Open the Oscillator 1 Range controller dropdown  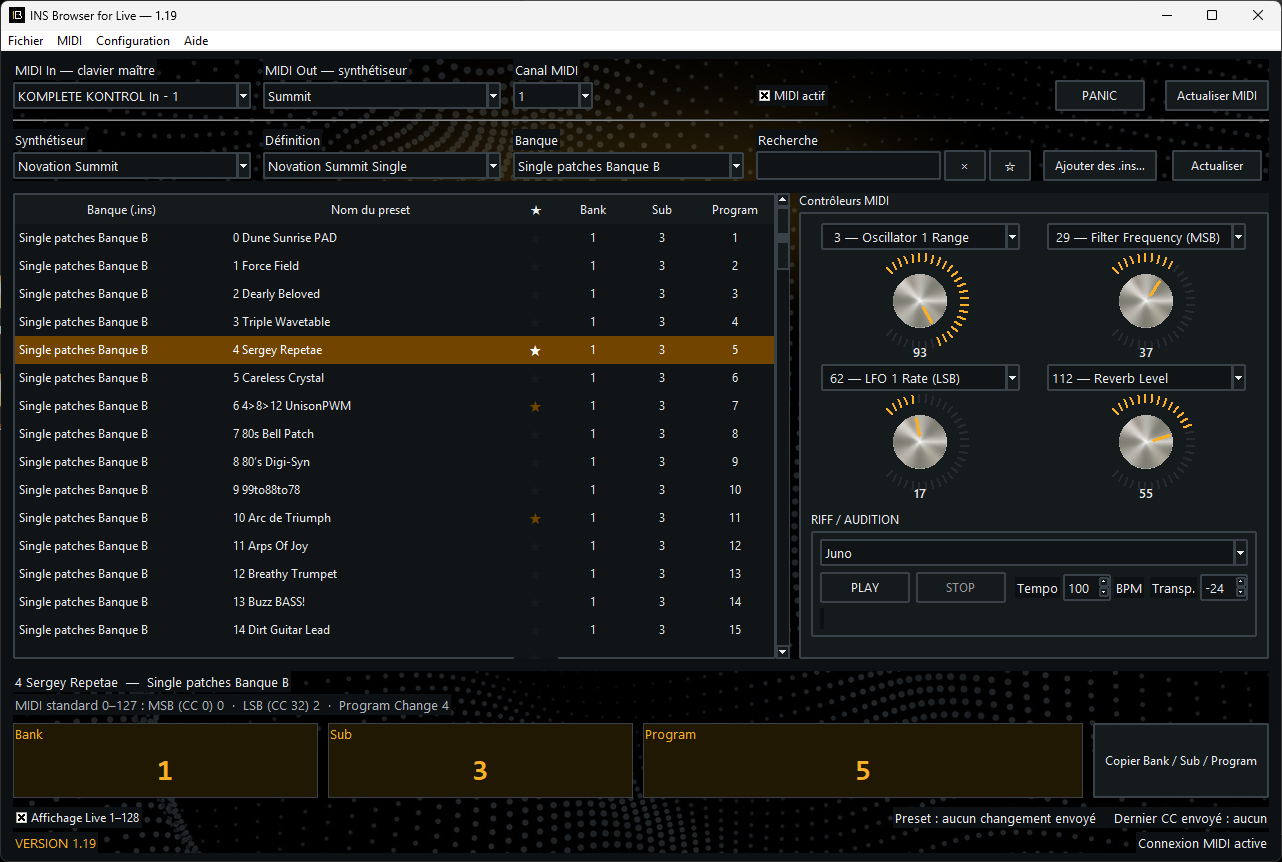coord(920,237)
